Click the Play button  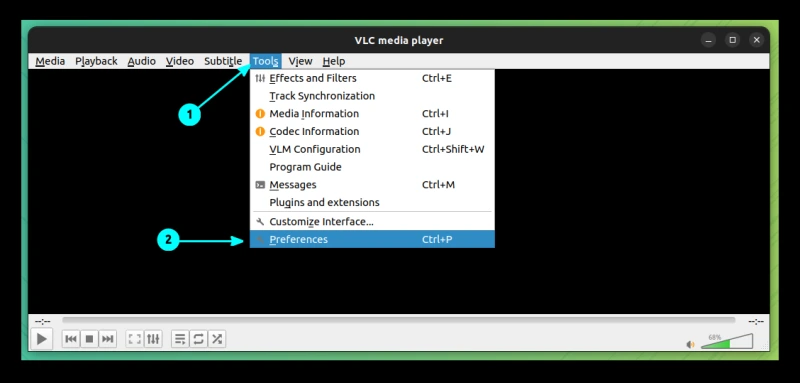pos(42,339)
